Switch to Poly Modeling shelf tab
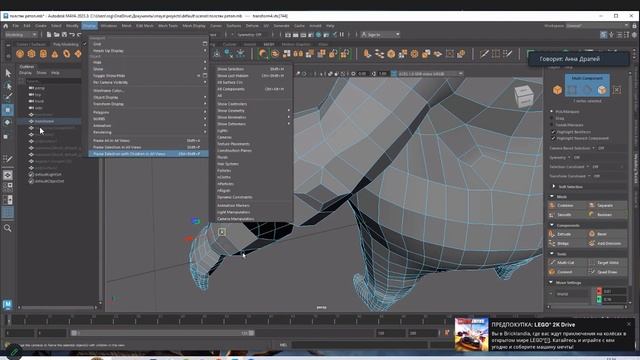 pyautogui.click(x=66, y=44)
